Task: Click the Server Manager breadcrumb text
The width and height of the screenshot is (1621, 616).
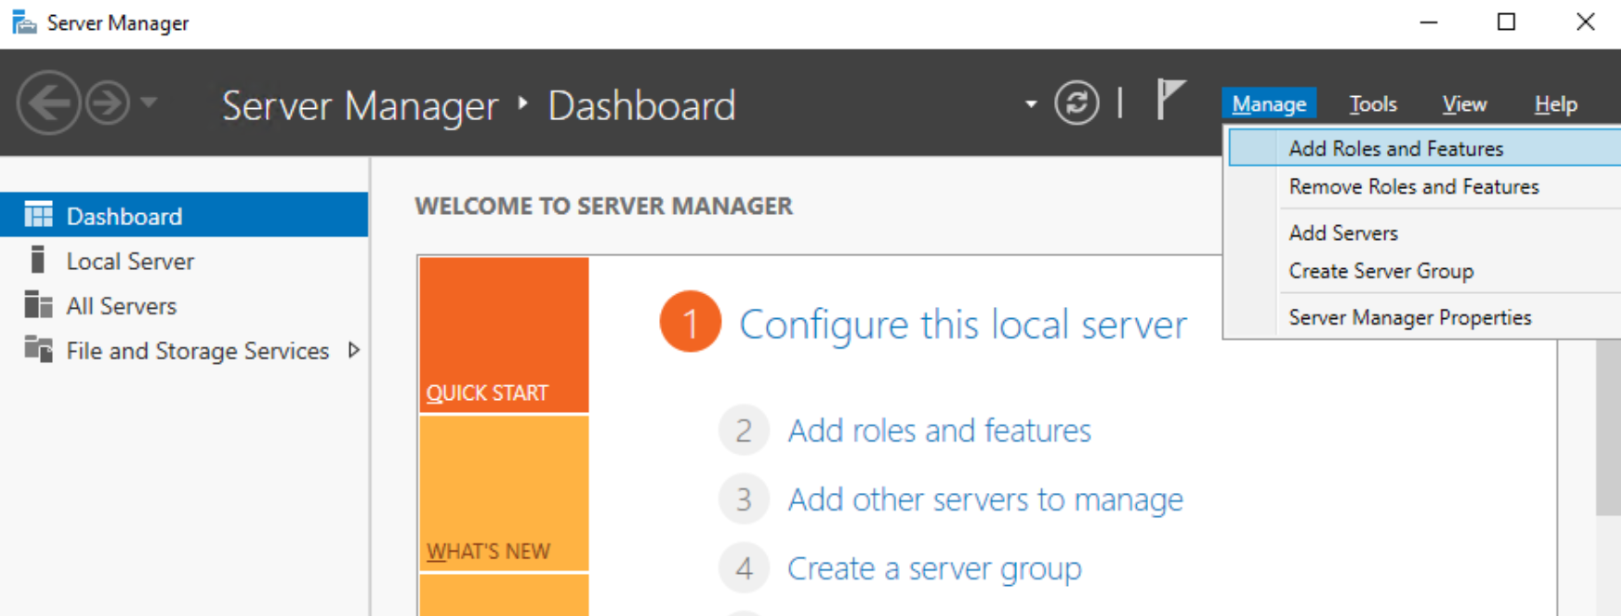Action: tap(360, 105)
